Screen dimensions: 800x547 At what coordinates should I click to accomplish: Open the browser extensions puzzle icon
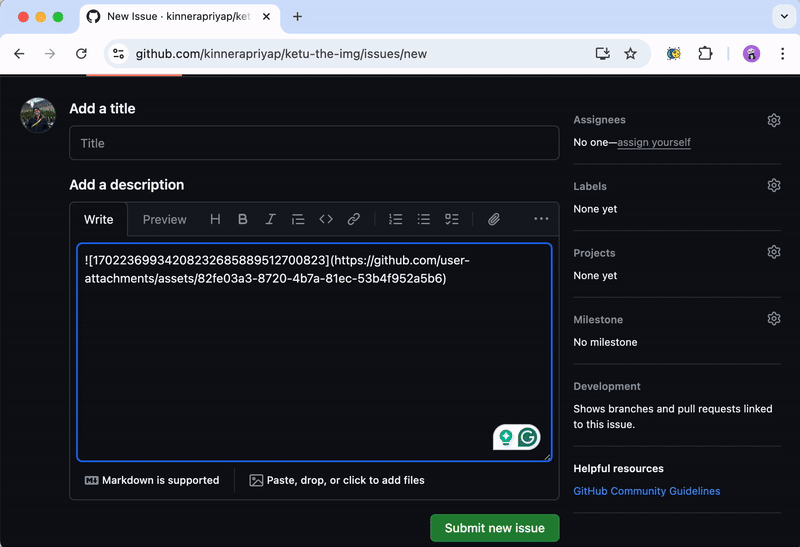705,54
